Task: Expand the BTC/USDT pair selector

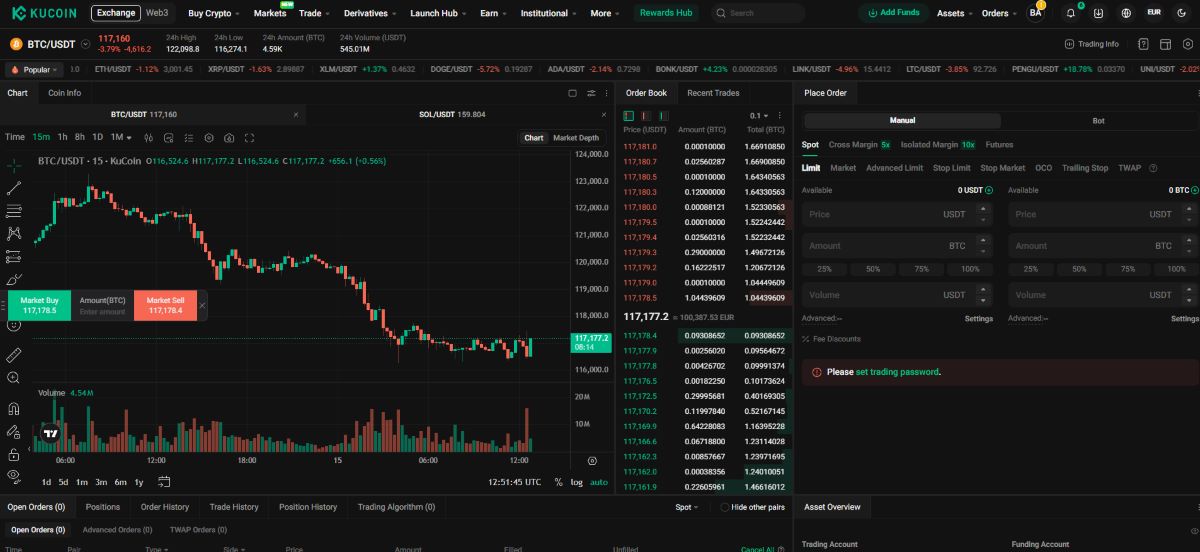Action: pos(85,44)
